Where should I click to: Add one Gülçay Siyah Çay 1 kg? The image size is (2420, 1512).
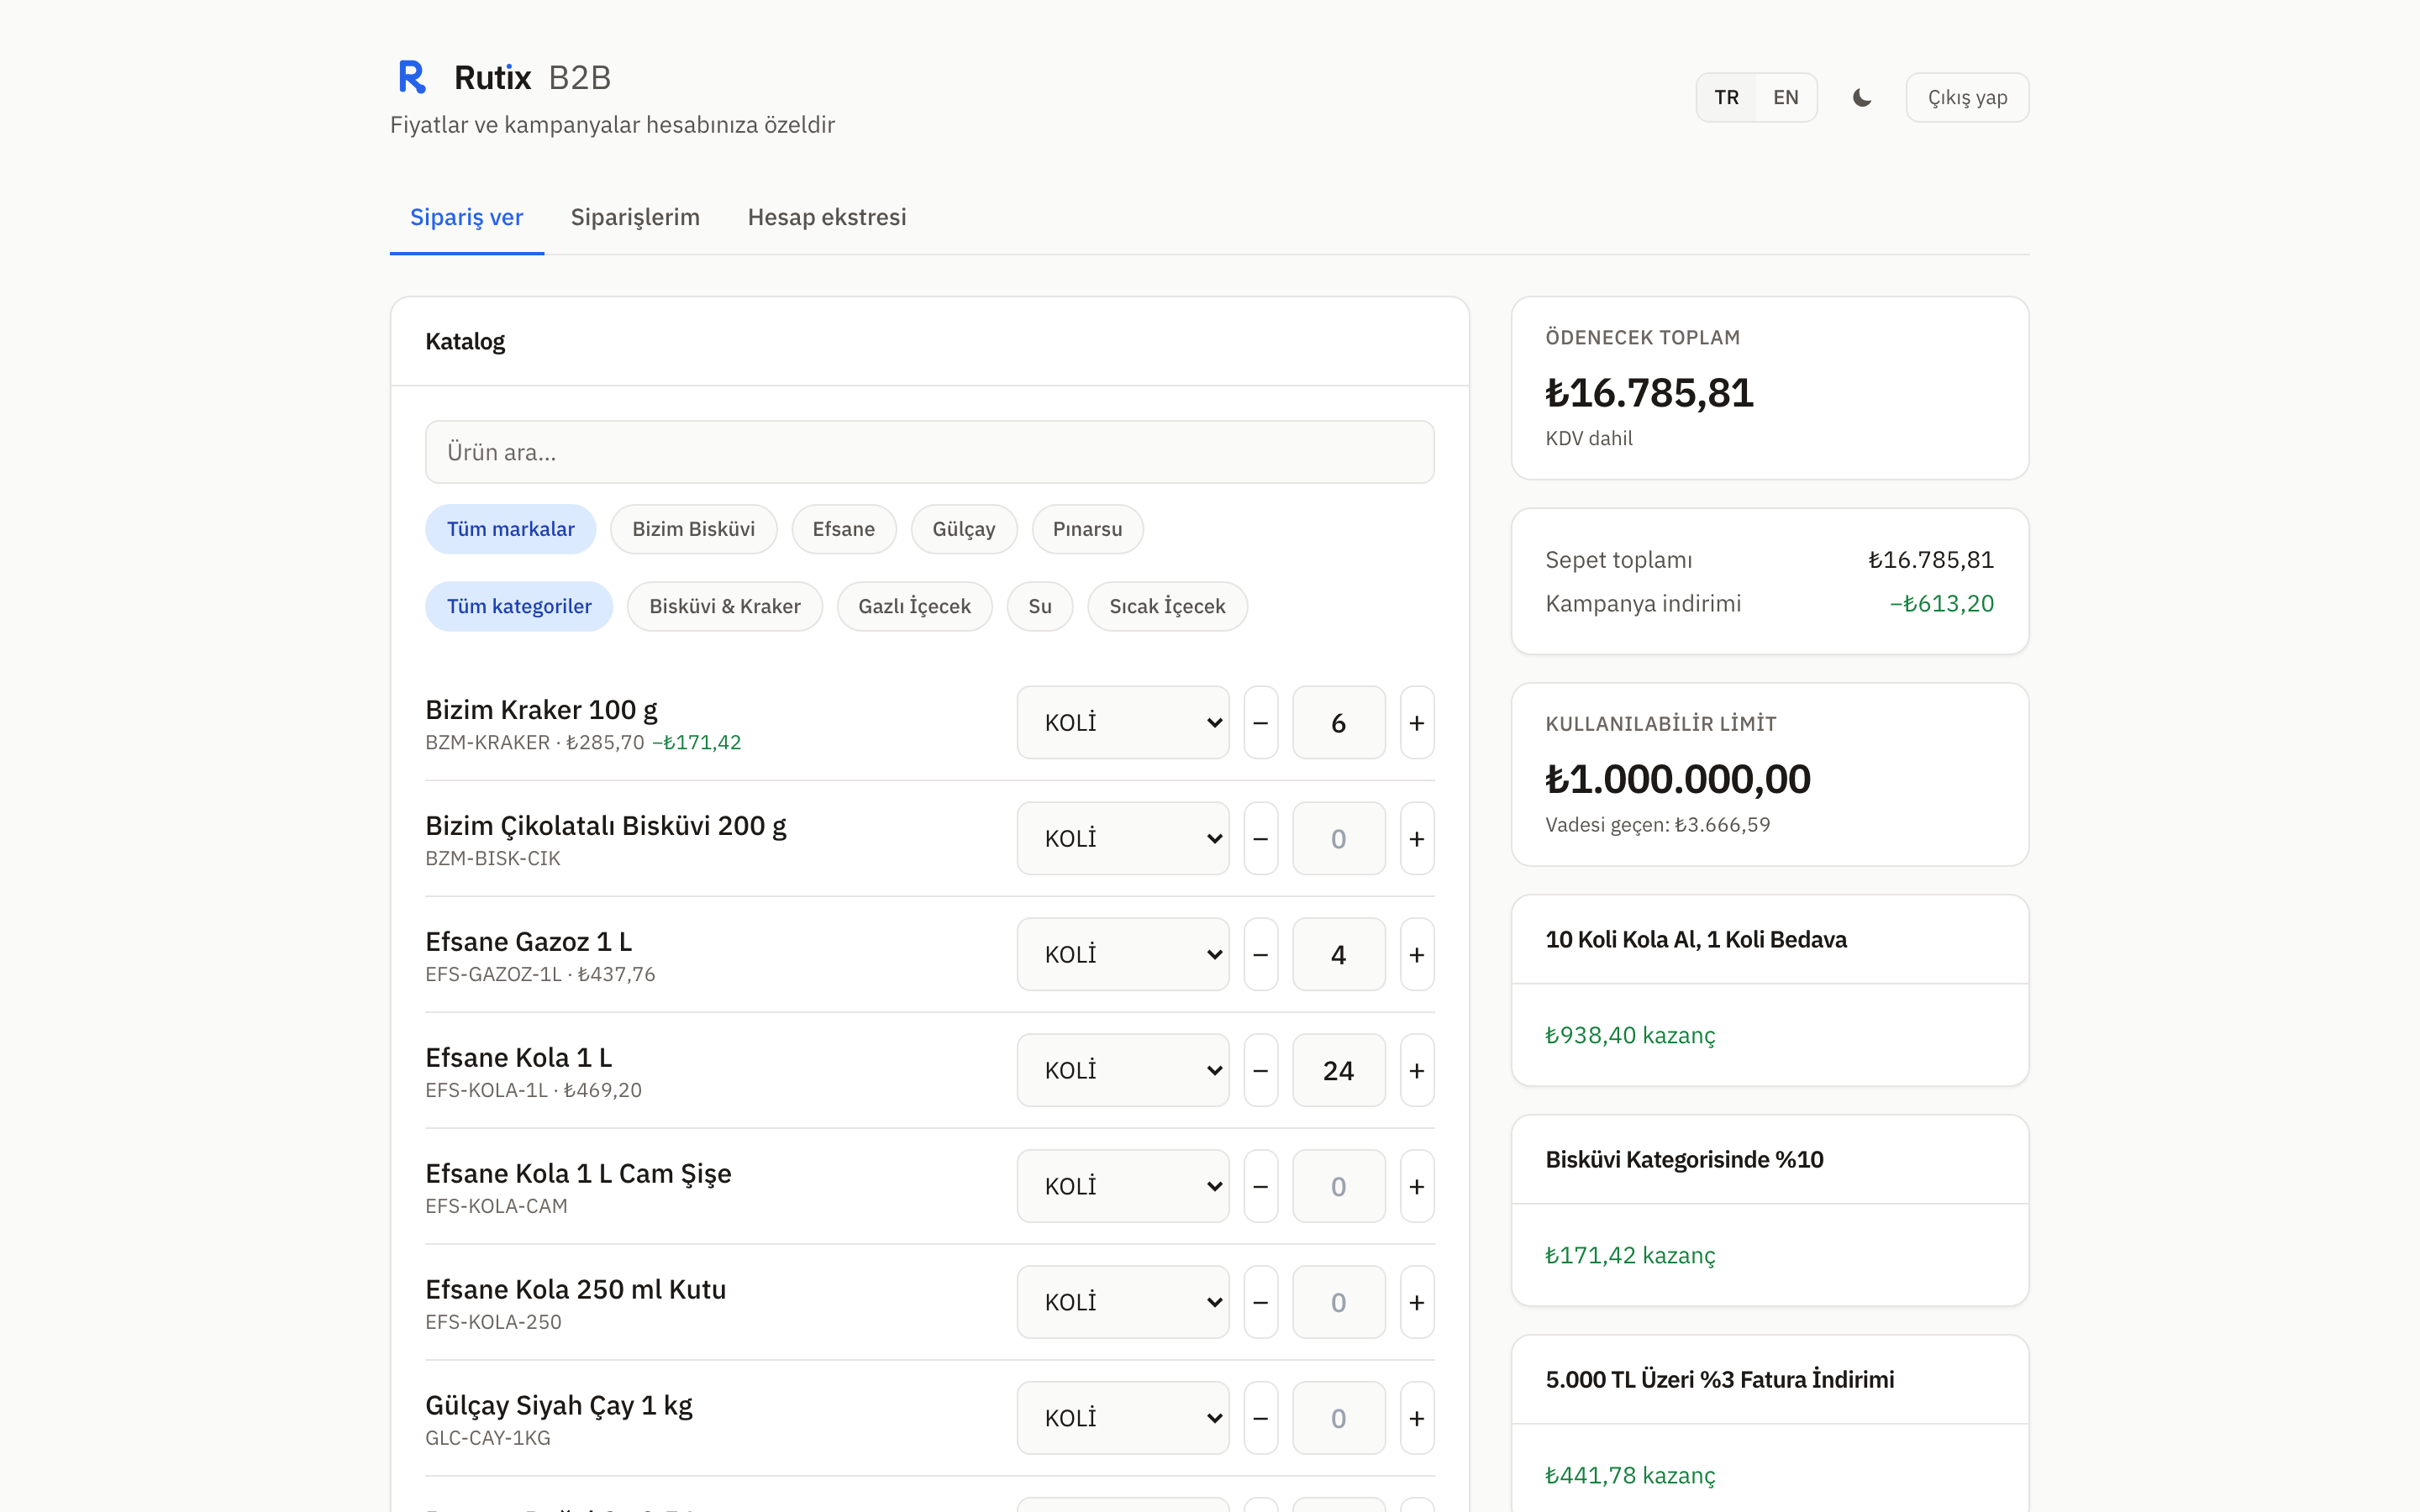pos(1417,1418)
